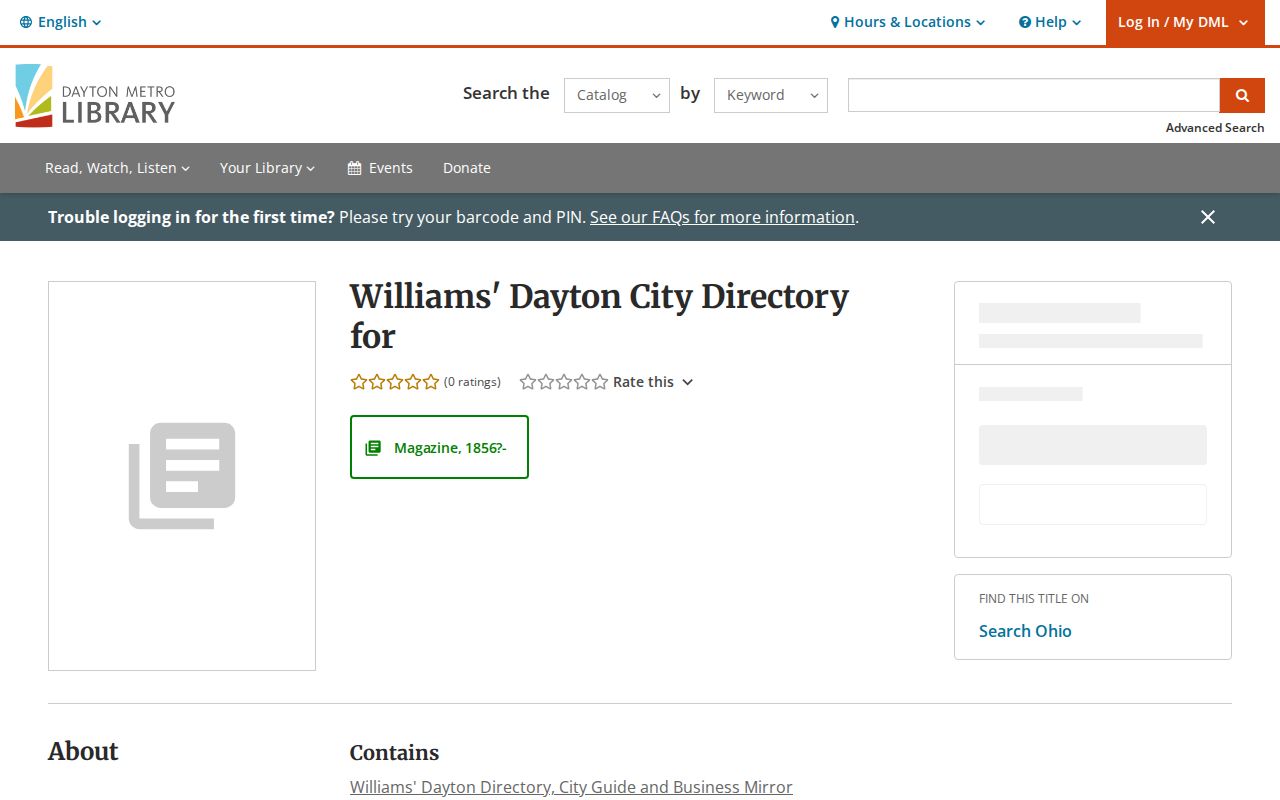The height and width of the screenshot is (800, 1280).
Task: Open the Your Library menu
Action: [267, 168]
